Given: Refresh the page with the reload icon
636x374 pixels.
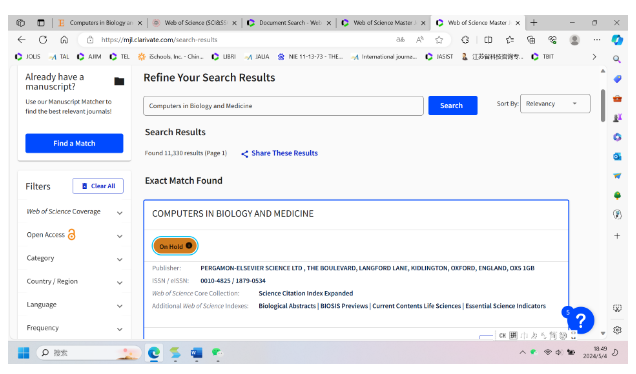Looking at the screenshot, I should click(43, 40).
